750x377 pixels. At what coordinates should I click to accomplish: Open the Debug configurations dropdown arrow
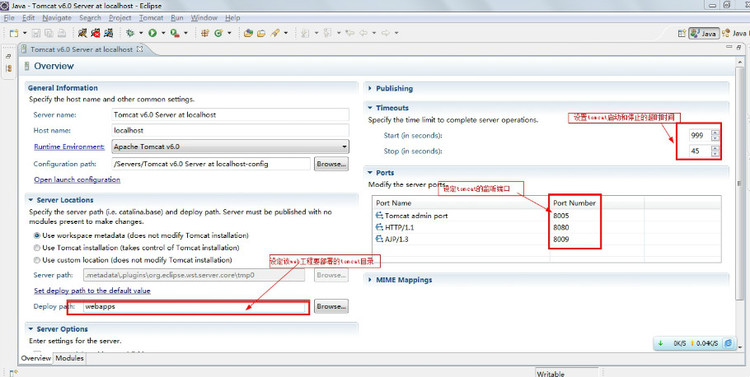[x=141, y=33]
